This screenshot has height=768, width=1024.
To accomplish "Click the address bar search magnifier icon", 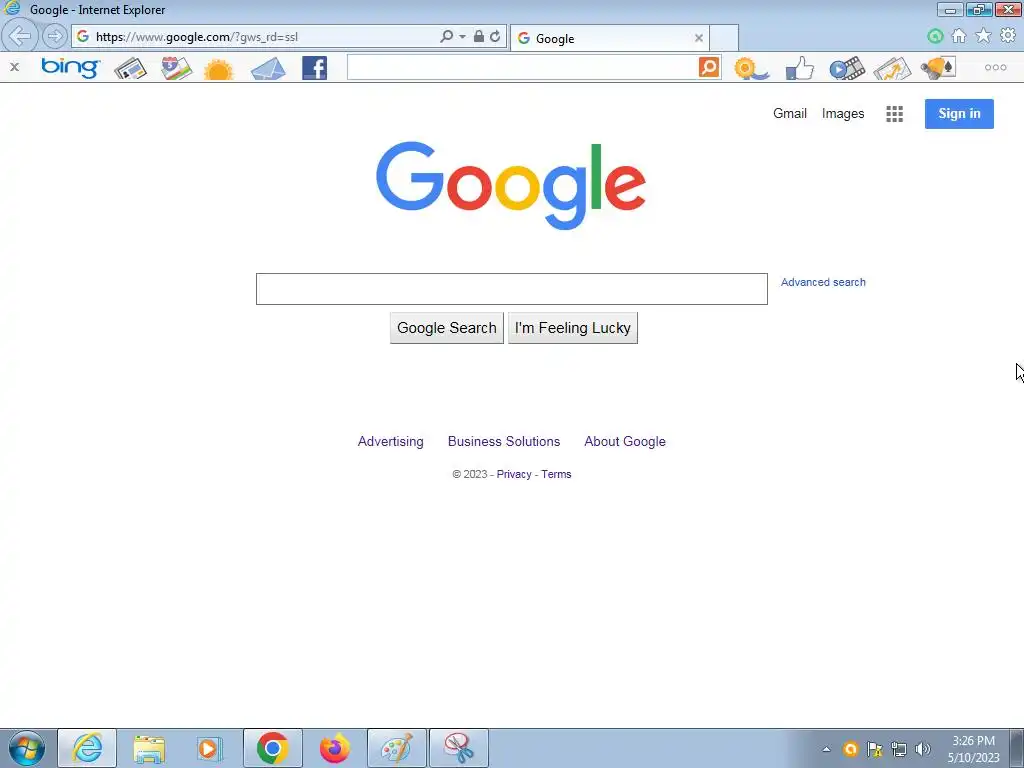I will click(x=447, y=37).
